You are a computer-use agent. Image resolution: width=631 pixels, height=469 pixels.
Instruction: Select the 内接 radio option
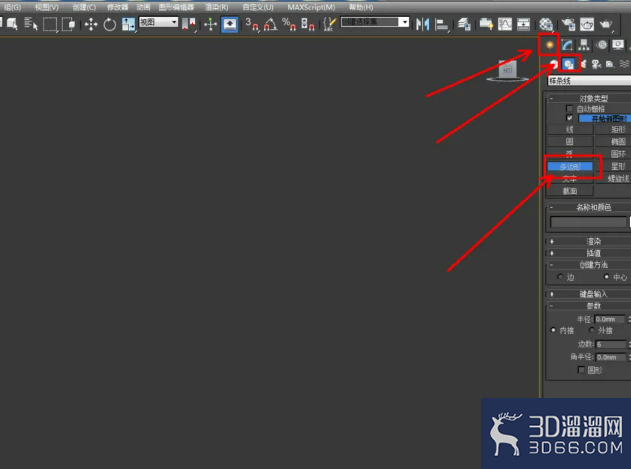[553, 330]
